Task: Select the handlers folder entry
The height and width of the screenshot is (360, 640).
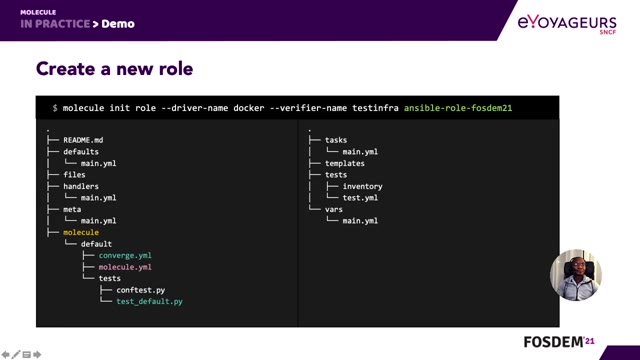Action: 81,186
